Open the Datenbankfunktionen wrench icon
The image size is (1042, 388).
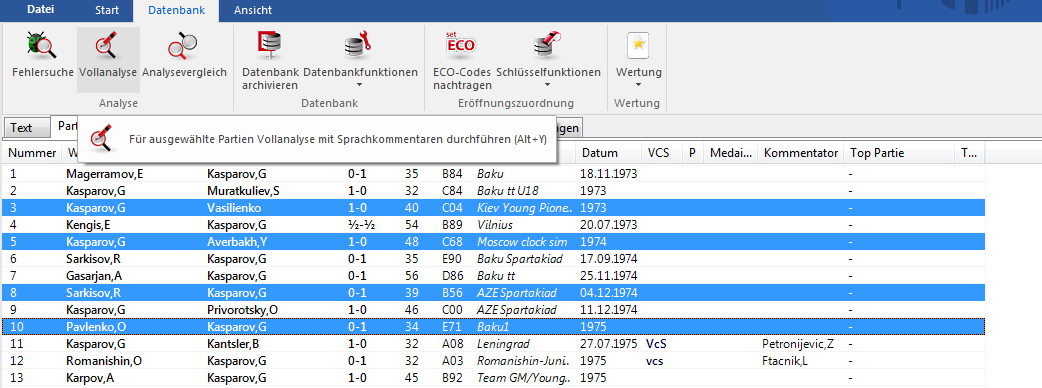360,47
